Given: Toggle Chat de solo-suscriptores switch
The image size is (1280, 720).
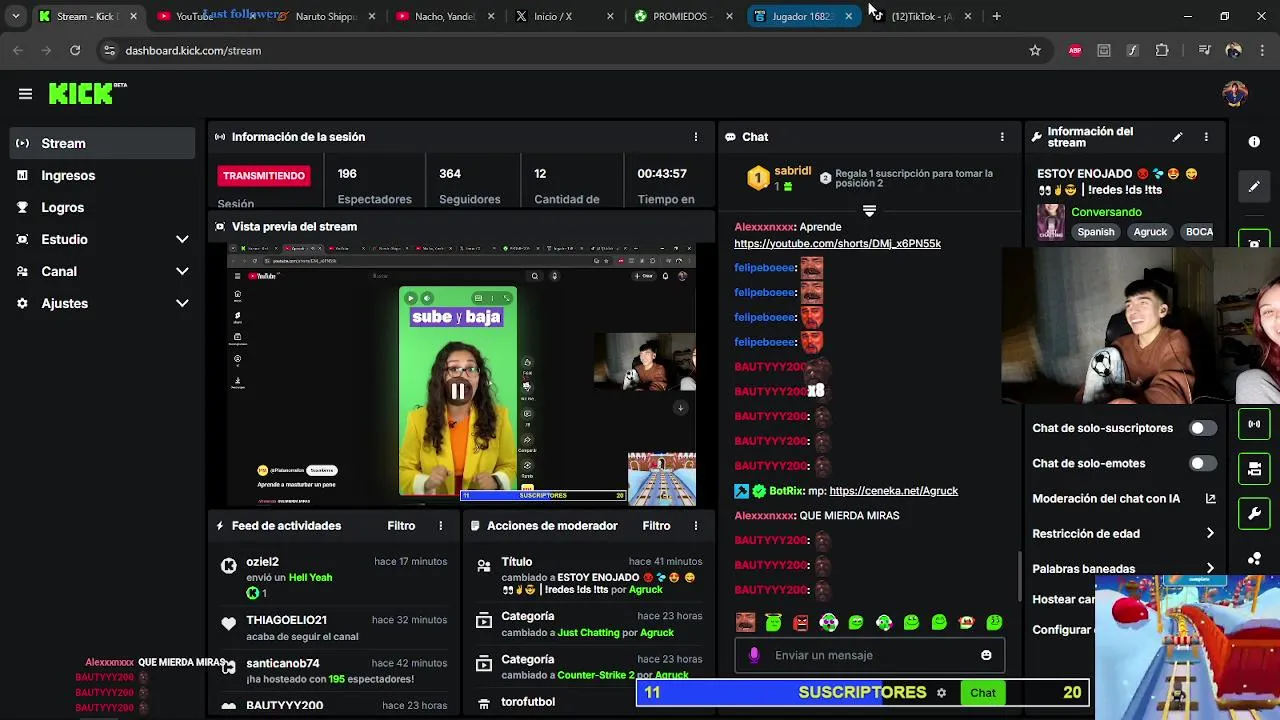Looking at the screenshot, I should pyautogui.click(x=1203, y=428).
